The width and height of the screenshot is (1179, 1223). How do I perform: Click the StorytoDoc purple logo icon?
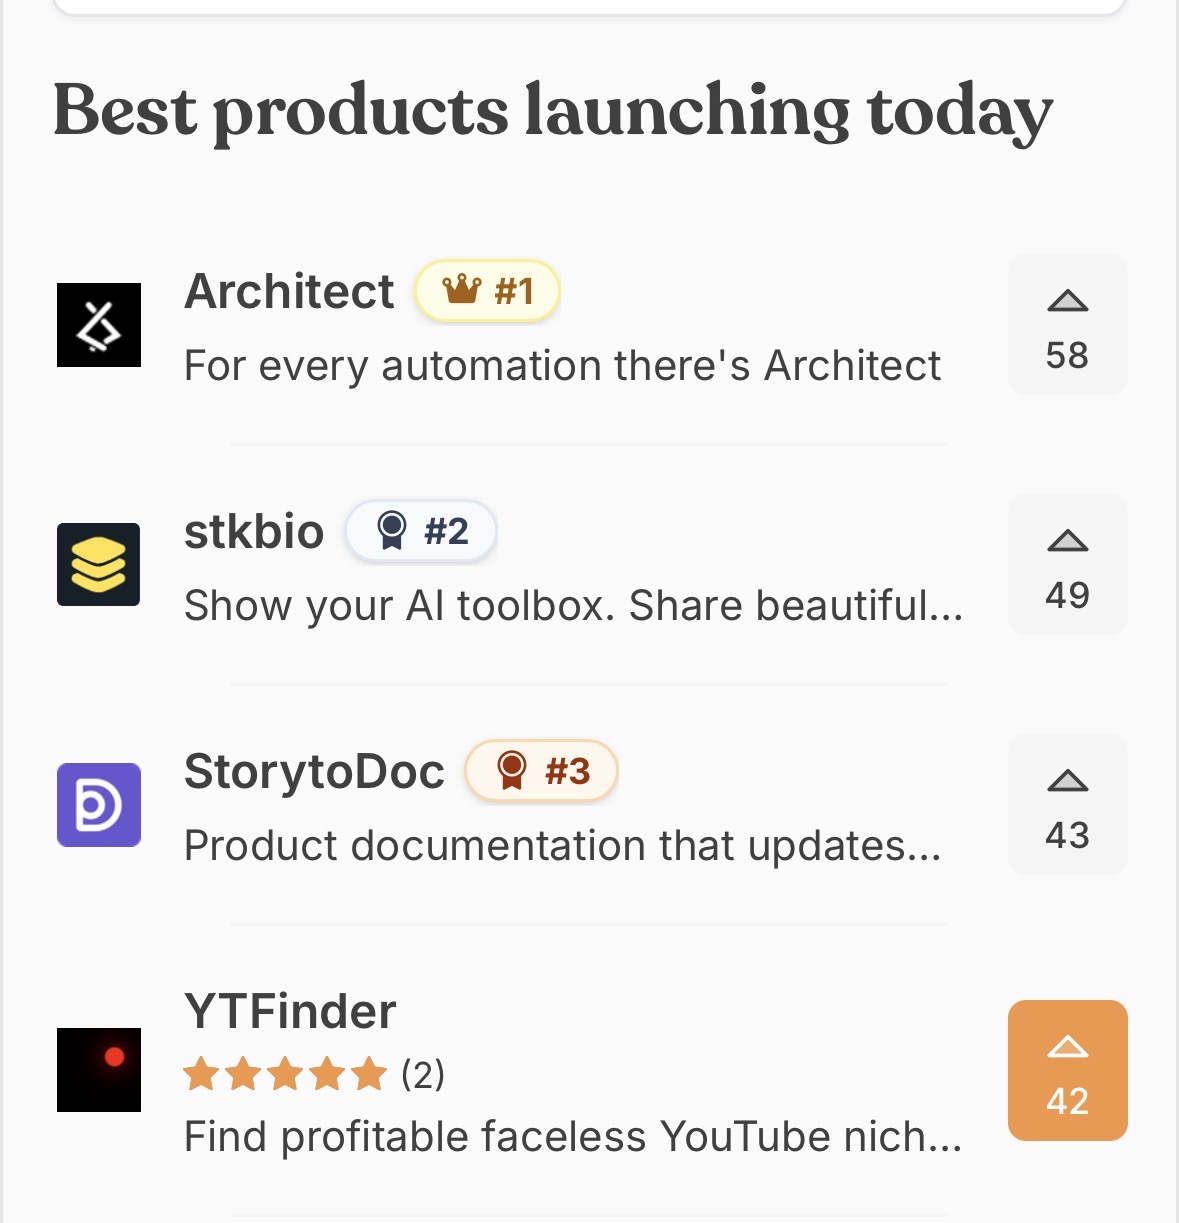(98, 805)
